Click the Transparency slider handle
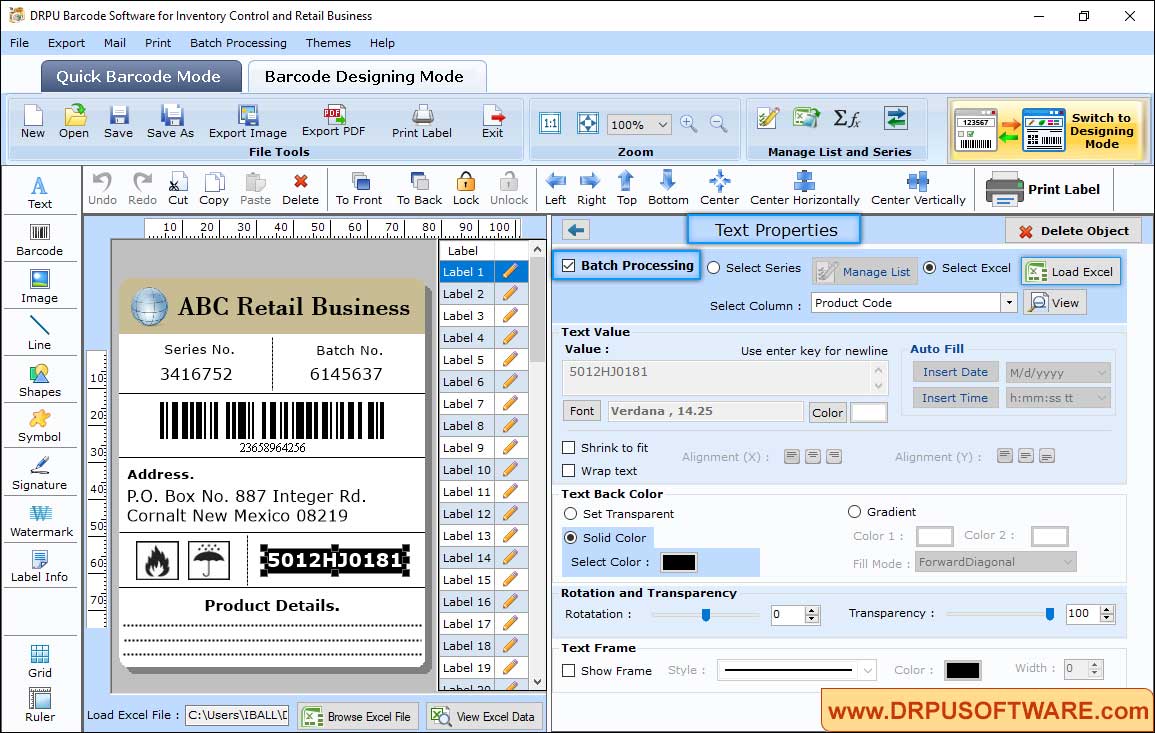This screenshot has height=733, width=1155. (x=1050, y=614)
